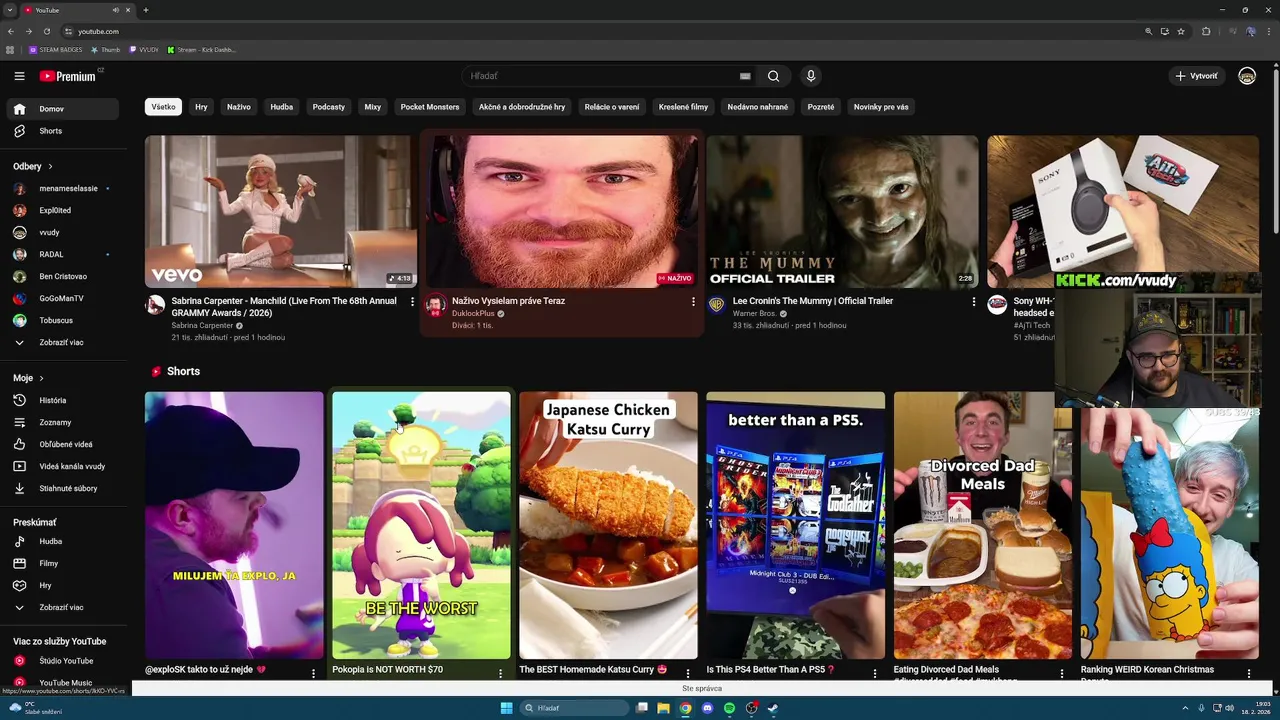Click the YouTube Premium logo

point(68,76)
